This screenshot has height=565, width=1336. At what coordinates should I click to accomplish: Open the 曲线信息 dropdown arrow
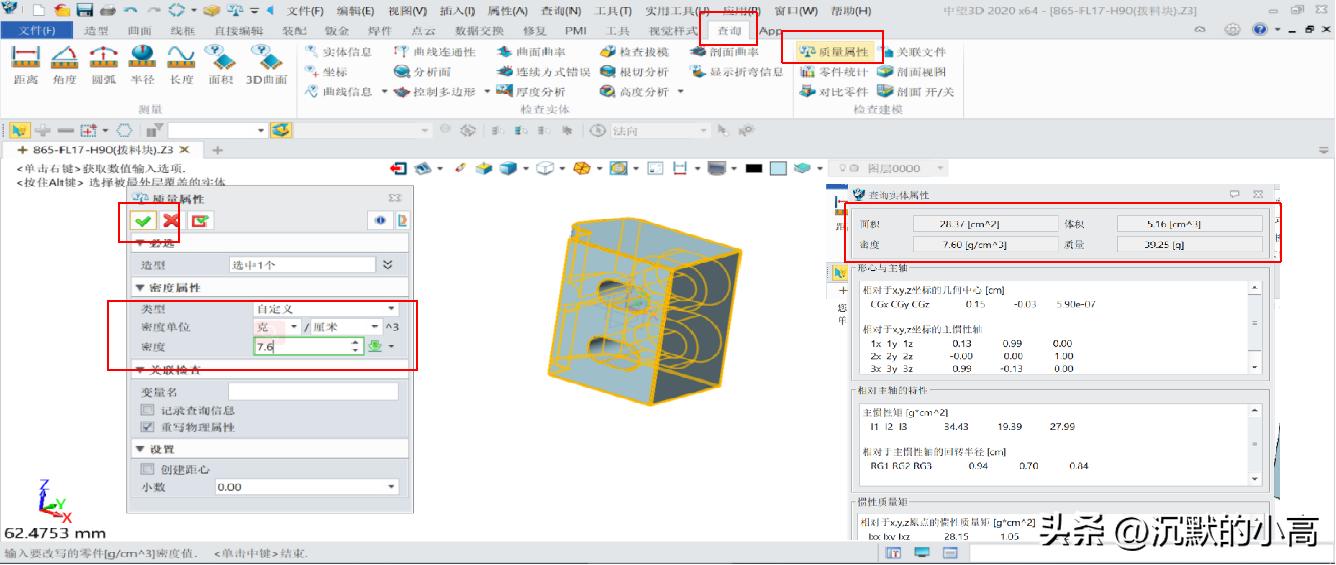coord(382,92)
